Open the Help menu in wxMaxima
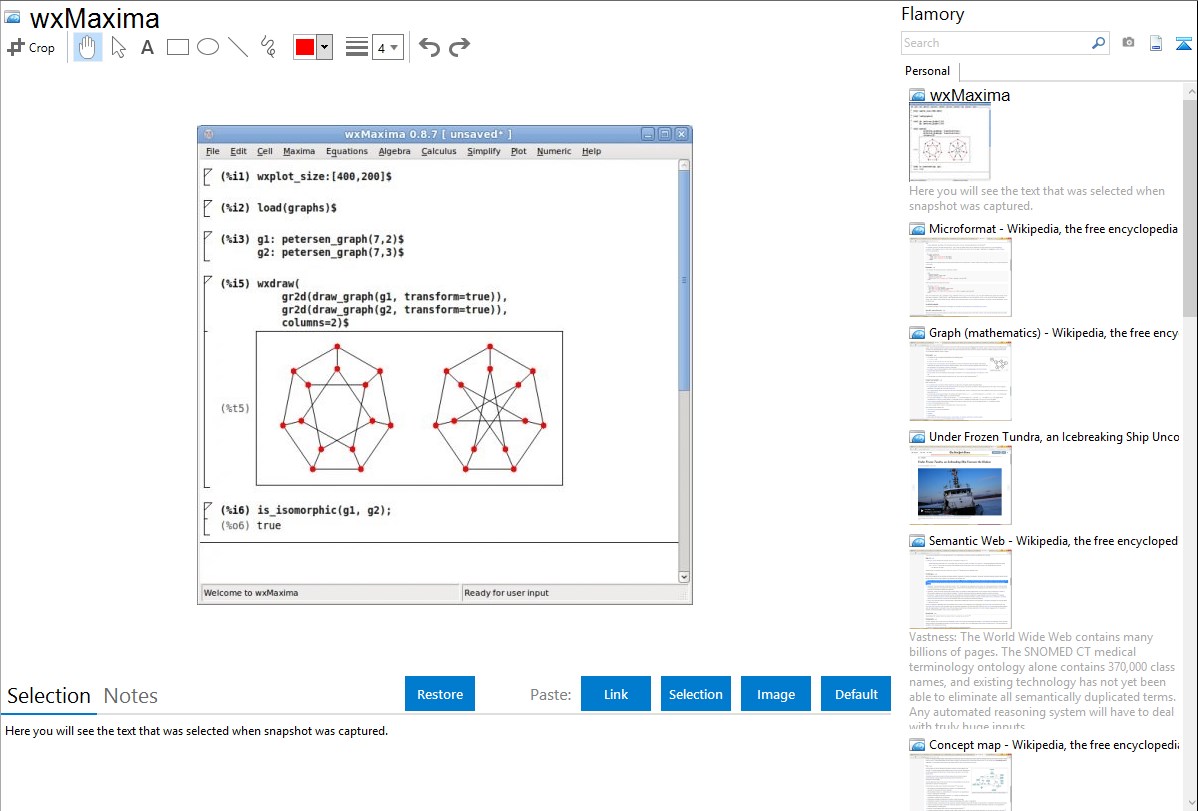 (x=591, y=151)
